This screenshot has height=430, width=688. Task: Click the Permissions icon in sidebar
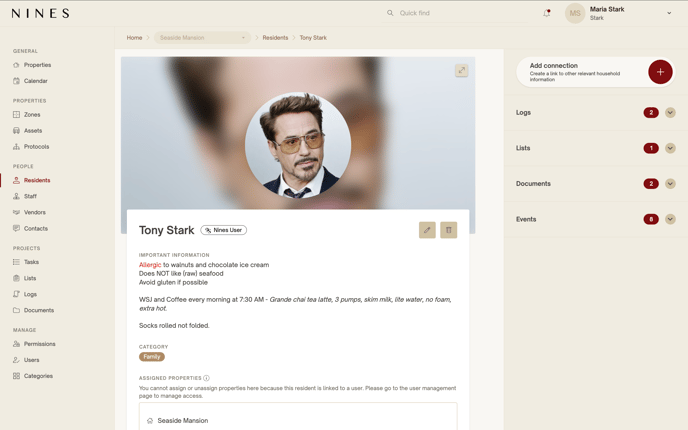tap(16, 344)
